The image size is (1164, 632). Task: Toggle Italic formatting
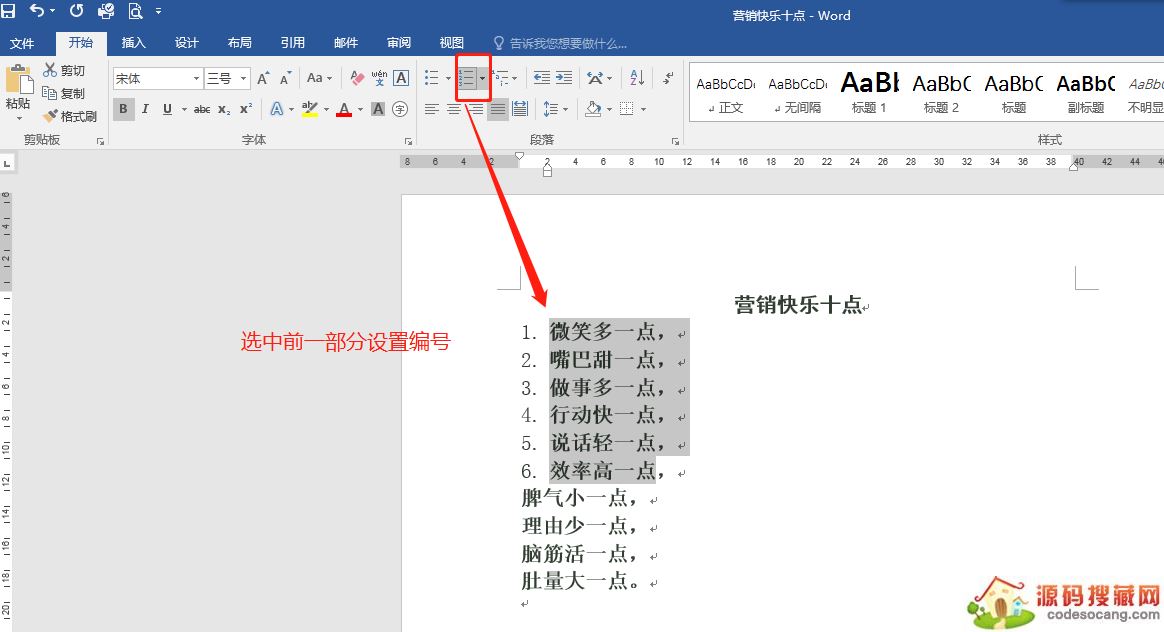pos(145,109)
